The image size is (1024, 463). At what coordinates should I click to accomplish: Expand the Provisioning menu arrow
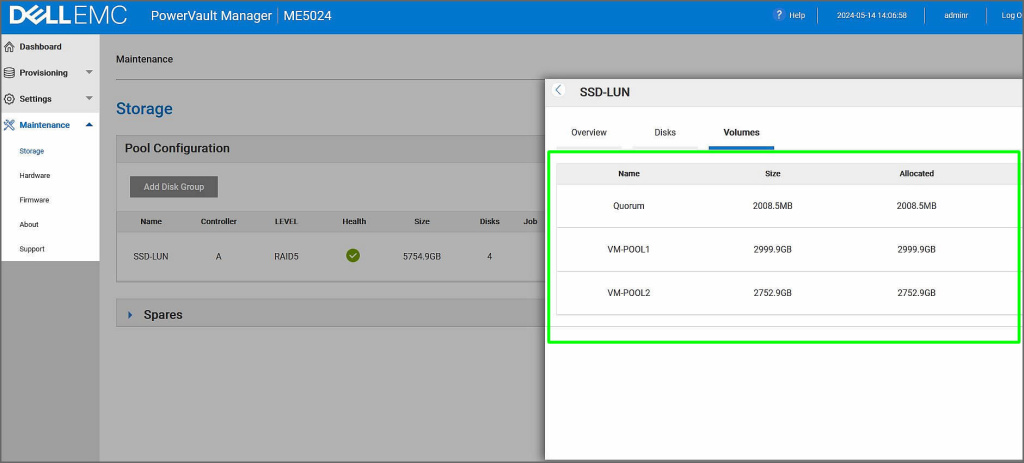pos(89,73)
